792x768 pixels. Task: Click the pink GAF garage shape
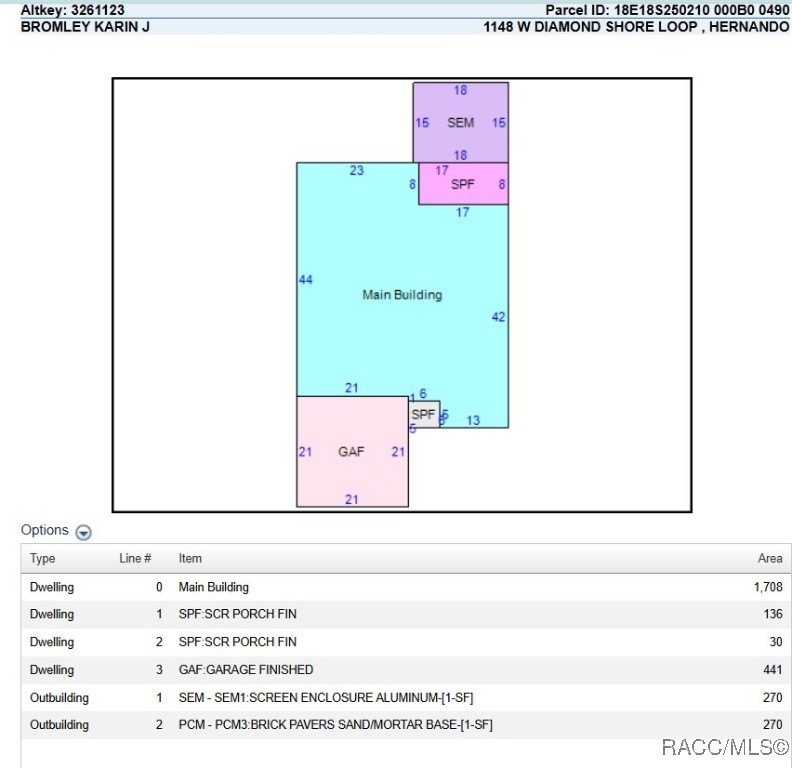(352, 452)
